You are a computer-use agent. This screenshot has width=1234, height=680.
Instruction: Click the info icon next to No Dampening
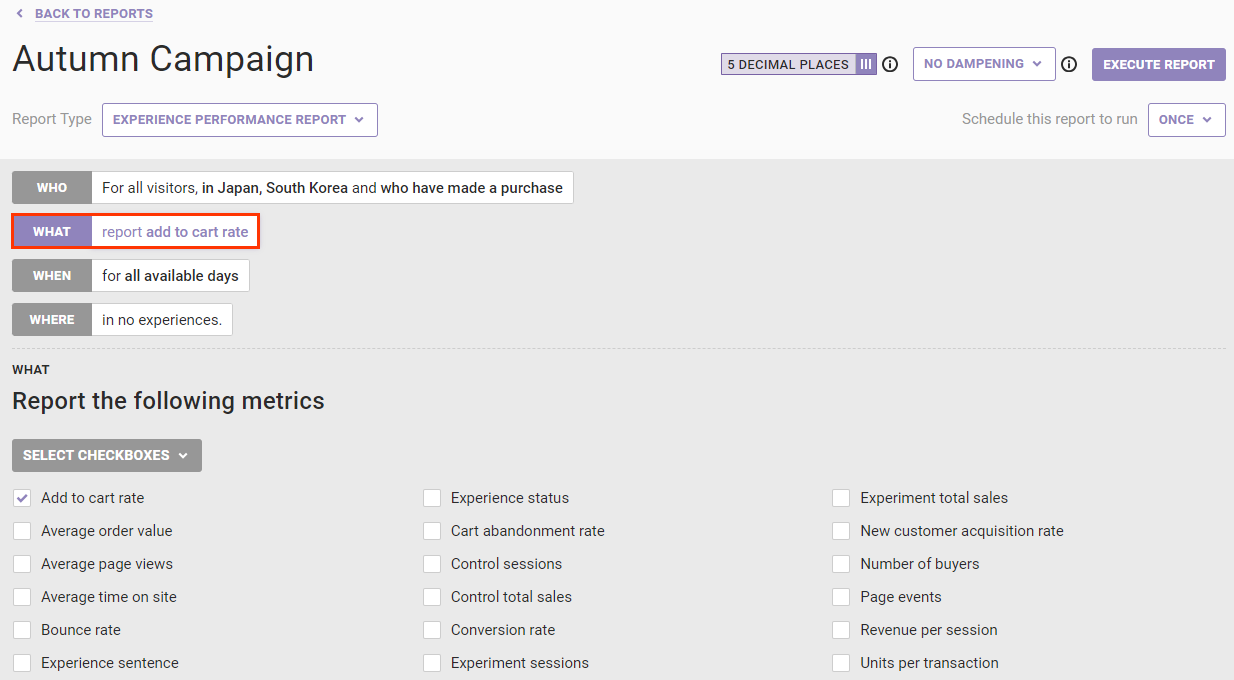point(1069,64)
